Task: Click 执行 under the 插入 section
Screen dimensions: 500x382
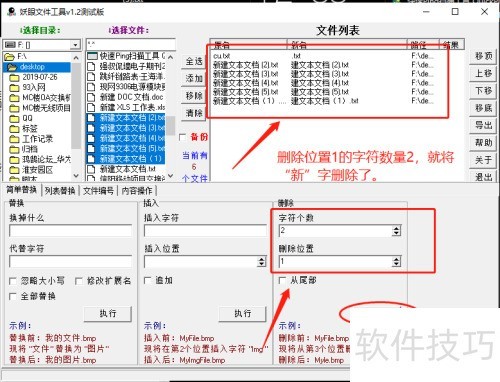Action: [x=242, y=313]
